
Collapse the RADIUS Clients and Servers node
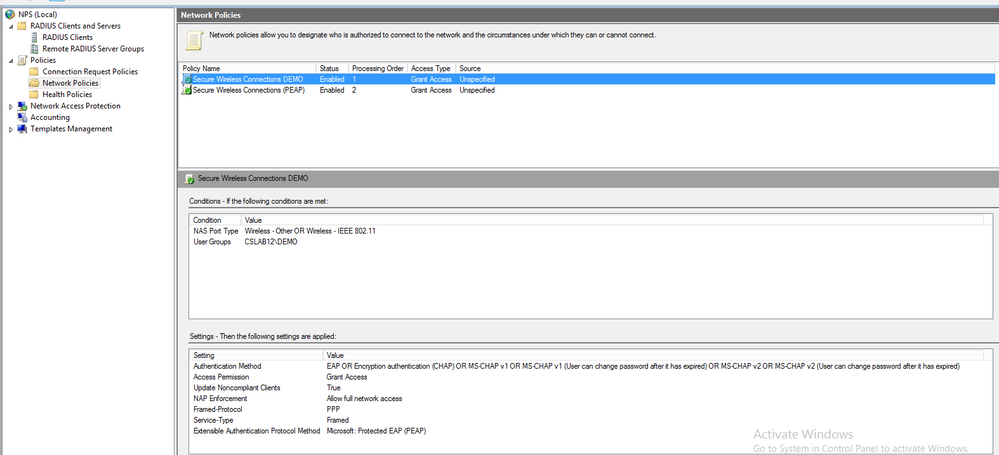click(11, 26)
